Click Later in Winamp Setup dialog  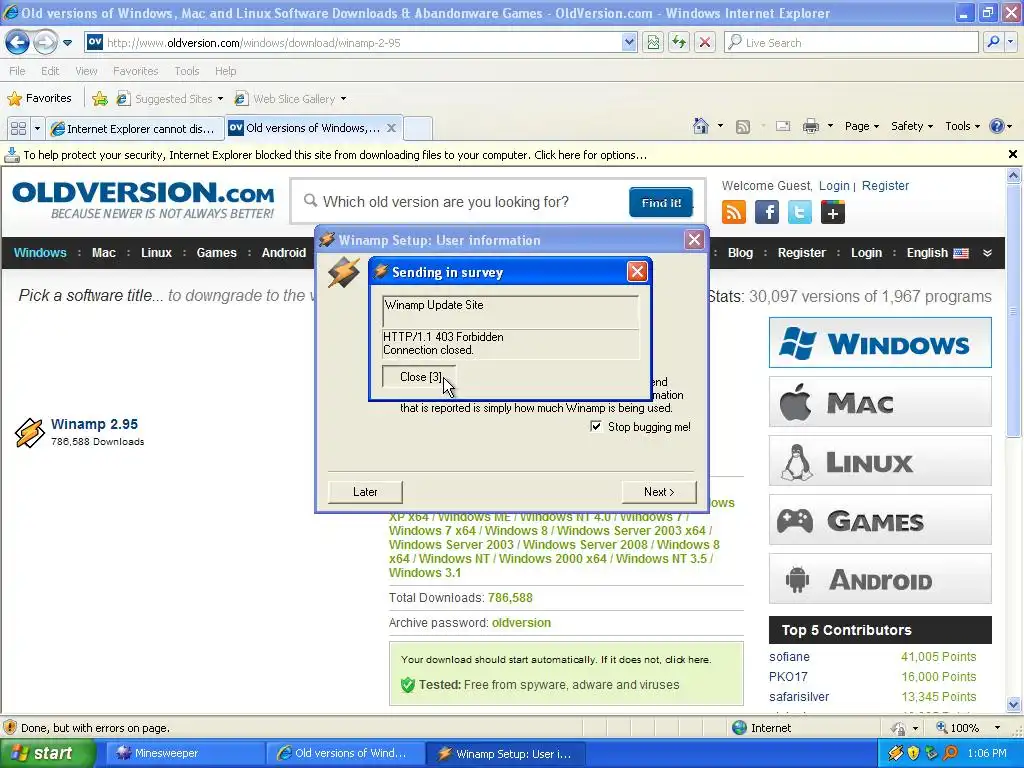[365, 492]
